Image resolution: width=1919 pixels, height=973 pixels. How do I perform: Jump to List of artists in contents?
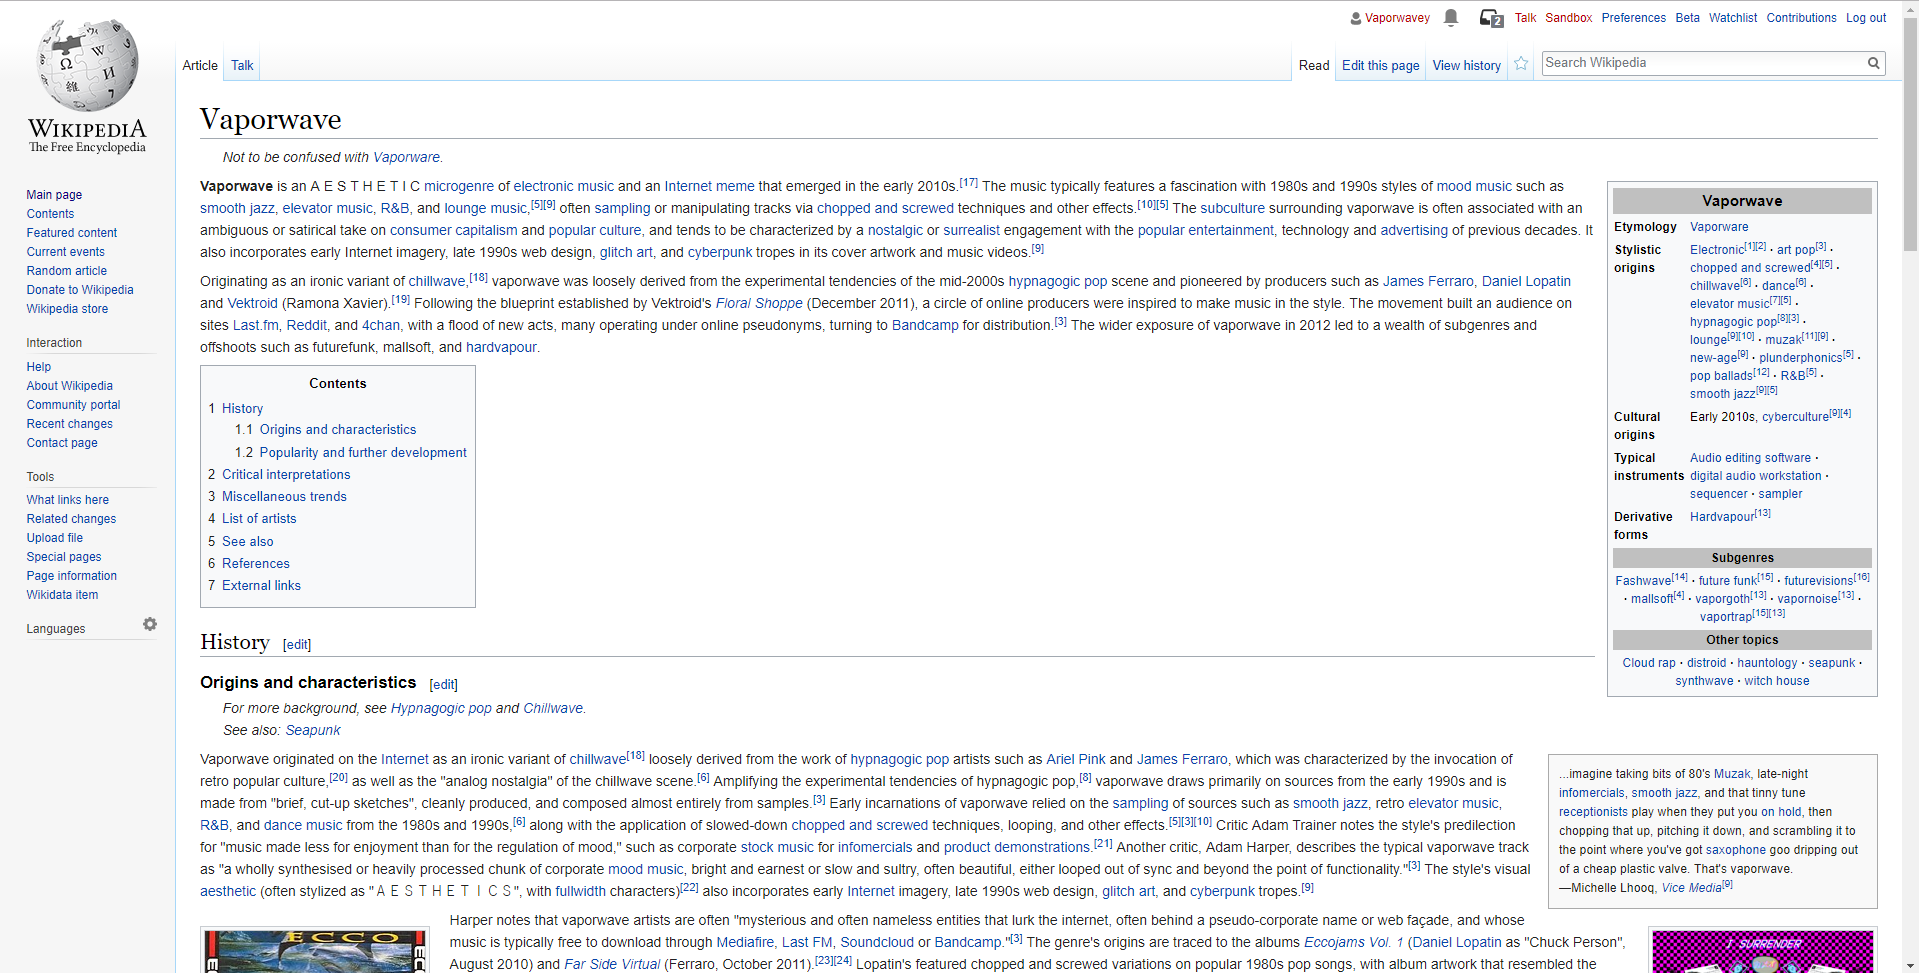click(x=259, y=519)
